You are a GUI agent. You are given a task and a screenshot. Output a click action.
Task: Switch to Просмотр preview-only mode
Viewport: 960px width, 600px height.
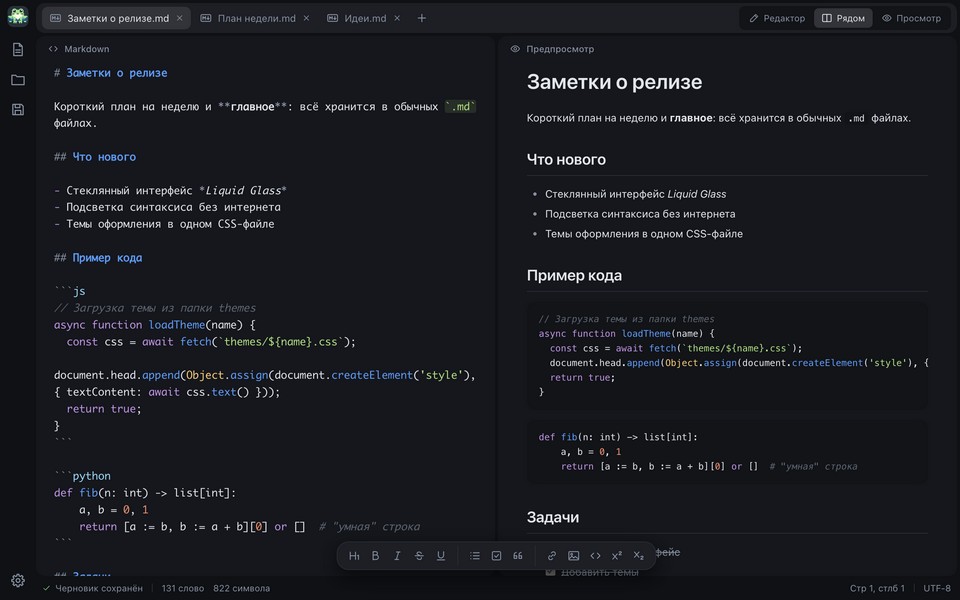(911, 18)
